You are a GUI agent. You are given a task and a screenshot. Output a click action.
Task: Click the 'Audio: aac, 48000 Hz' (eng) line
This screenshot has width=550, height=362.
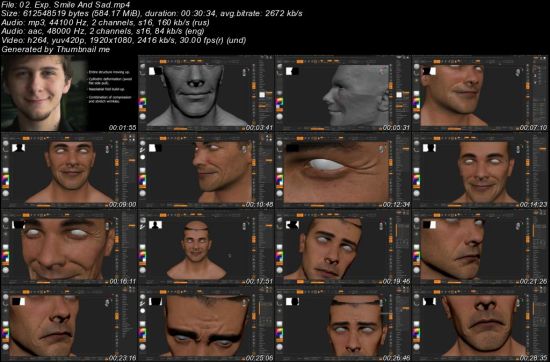(x=103, y=31)
